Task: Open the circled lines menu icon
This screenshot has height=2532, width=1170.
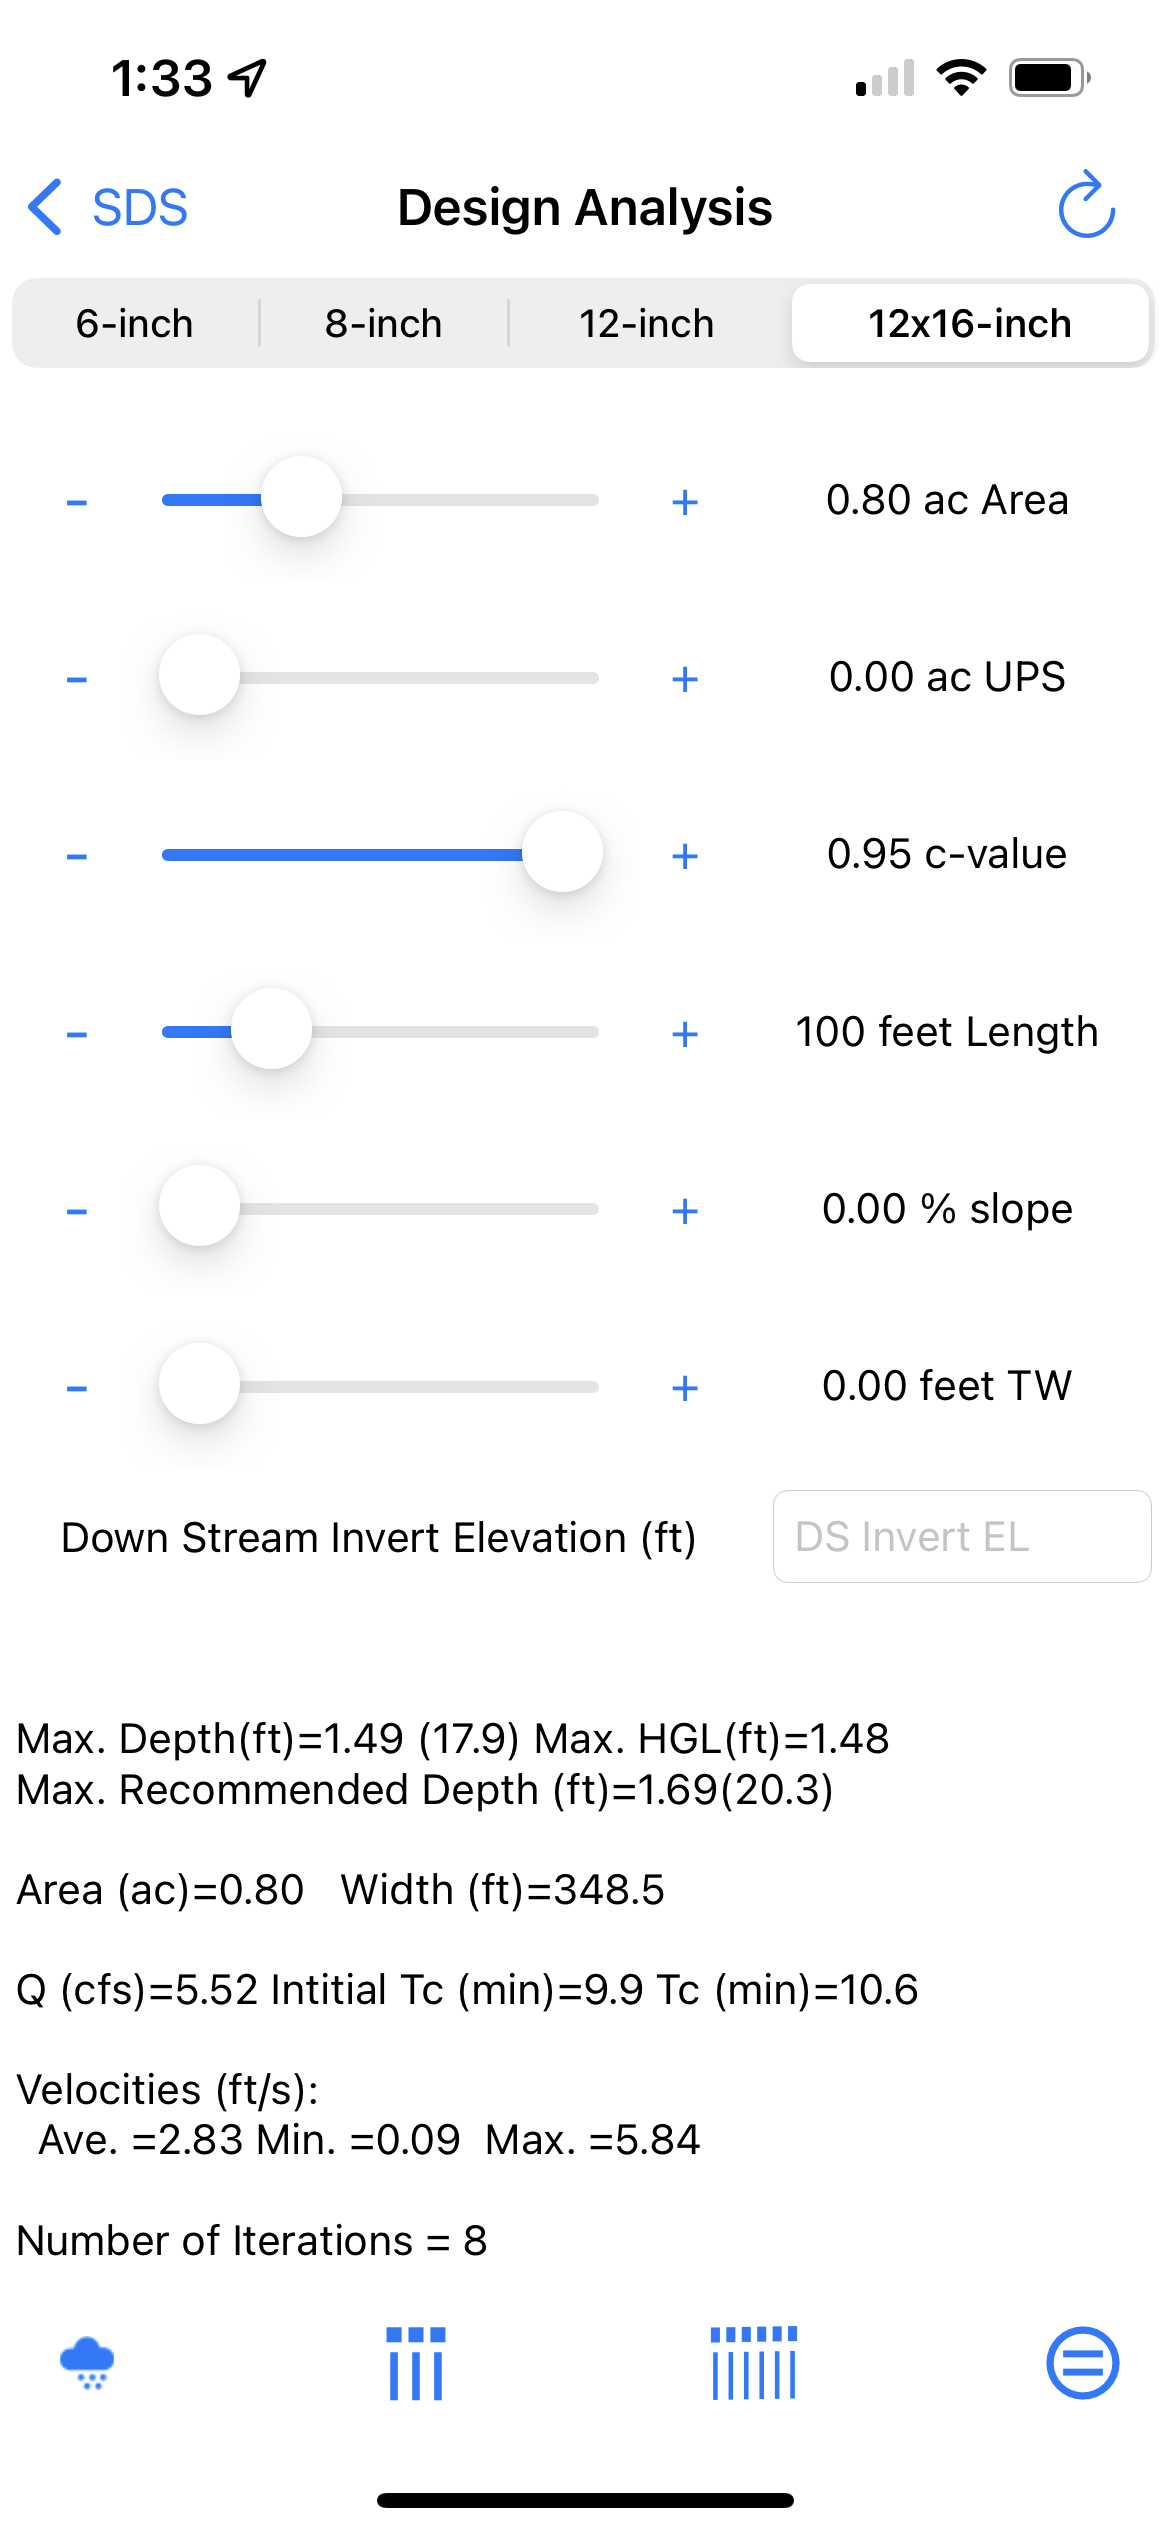Action: (1082, 2364)
